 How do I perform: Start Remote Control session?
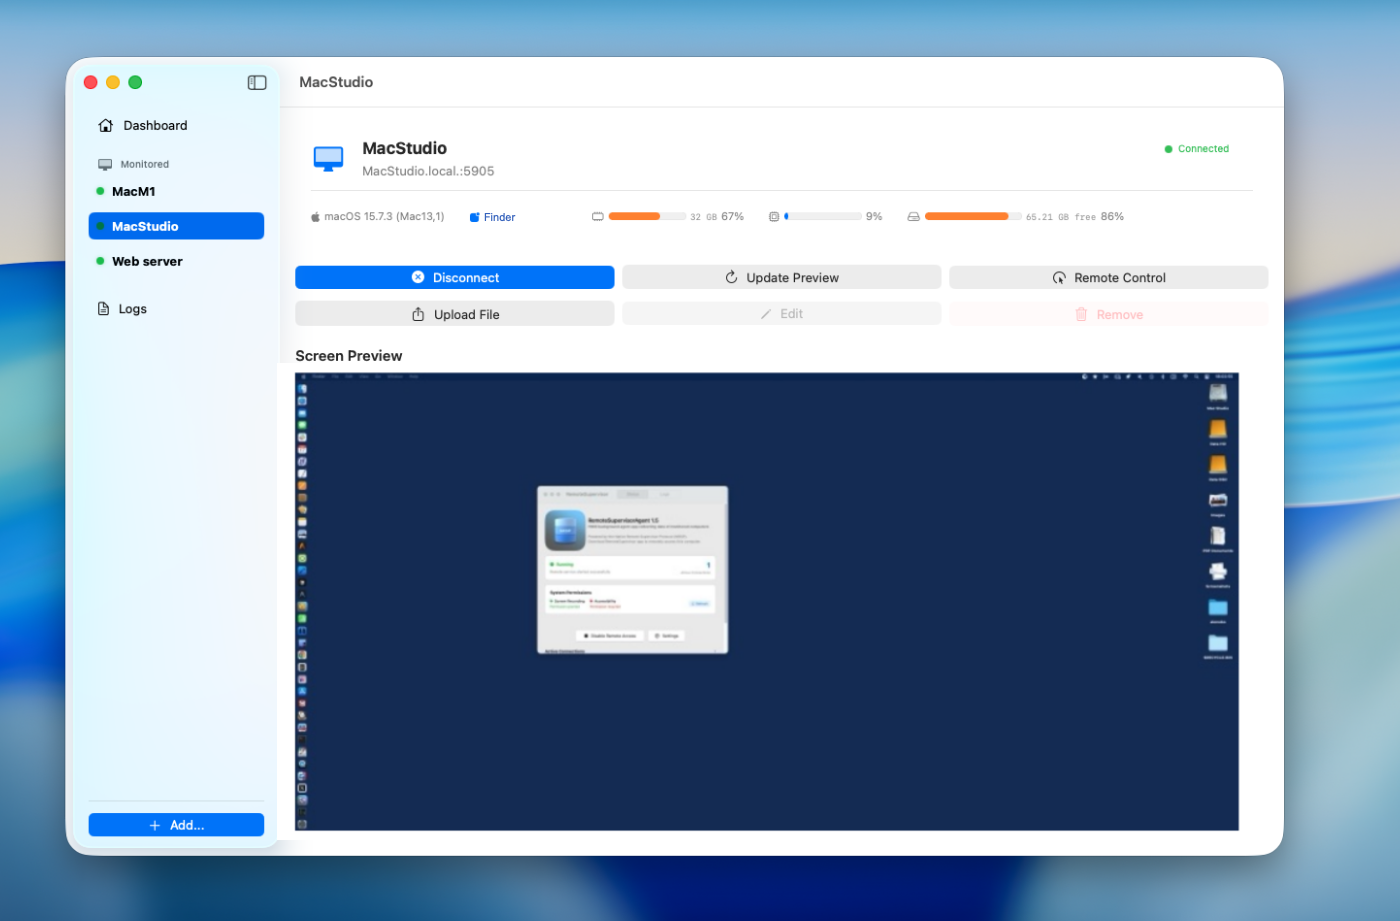pos(1108,278)
